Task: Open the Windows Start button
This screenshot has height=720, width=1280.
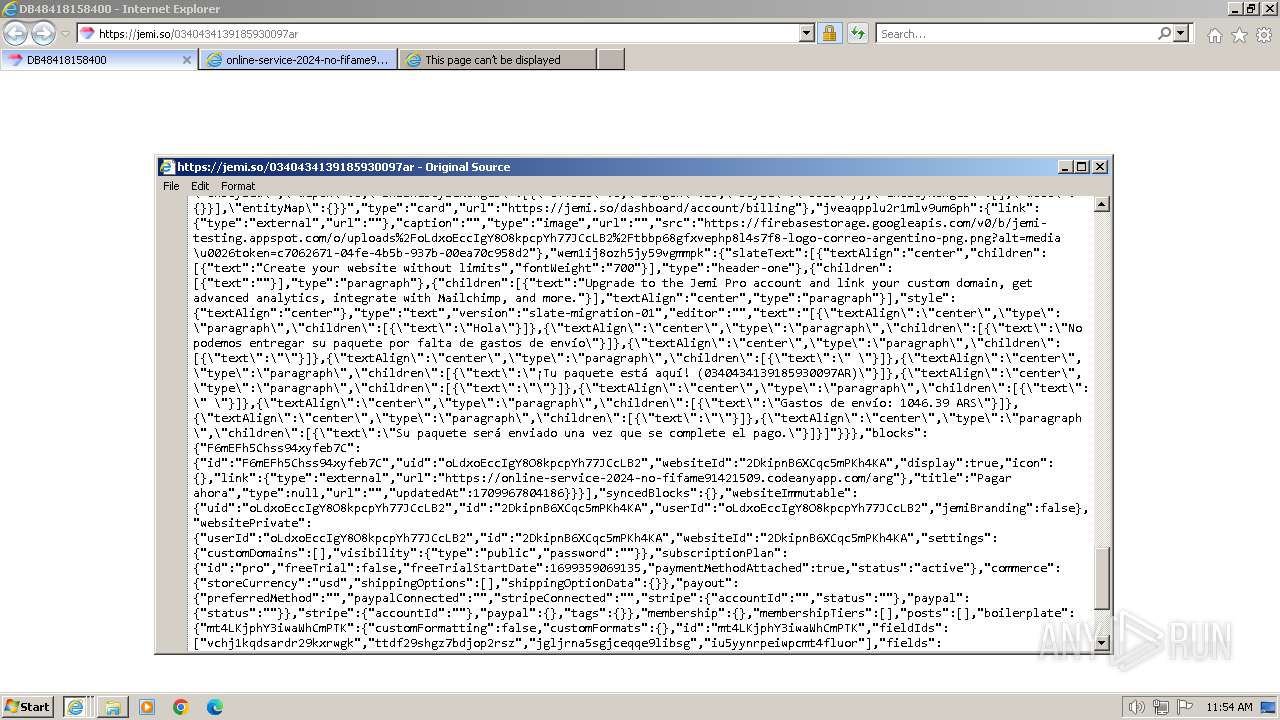Action: pyautogui.click(x=28, y=706)
